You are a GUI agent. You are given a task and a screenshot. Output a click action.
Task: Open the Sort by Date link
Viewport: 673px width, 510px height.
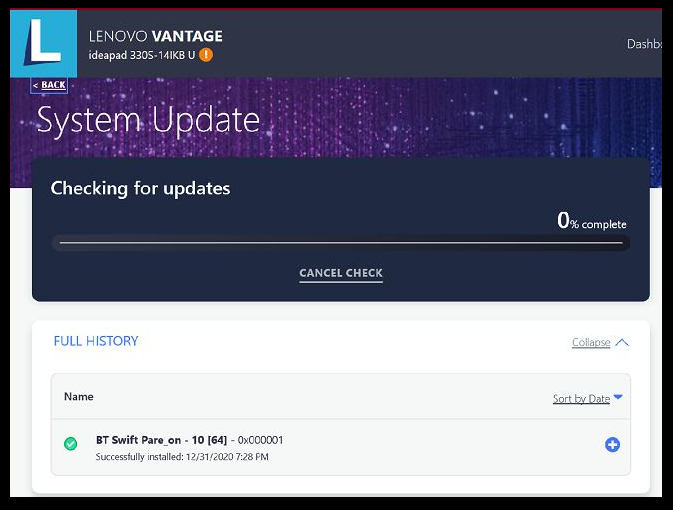click(581, 399)
